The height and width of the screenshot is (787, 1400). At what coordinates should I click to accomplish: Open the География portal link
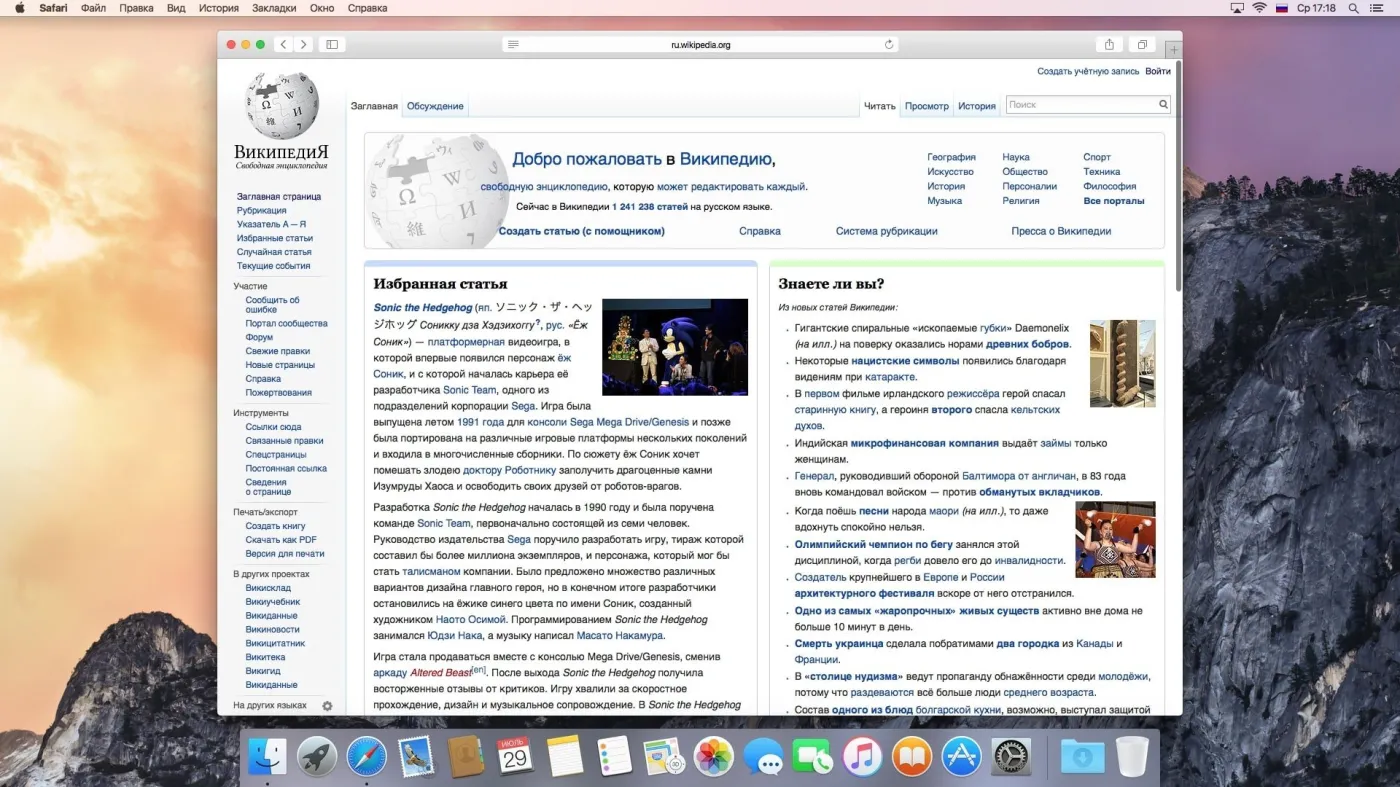coord(951,157)
